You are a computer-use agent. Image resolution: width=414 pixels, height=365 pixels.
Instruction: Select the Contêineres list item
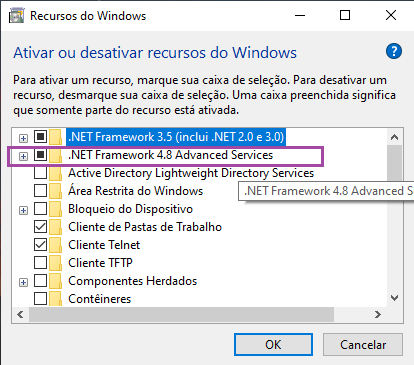[99, 299]
